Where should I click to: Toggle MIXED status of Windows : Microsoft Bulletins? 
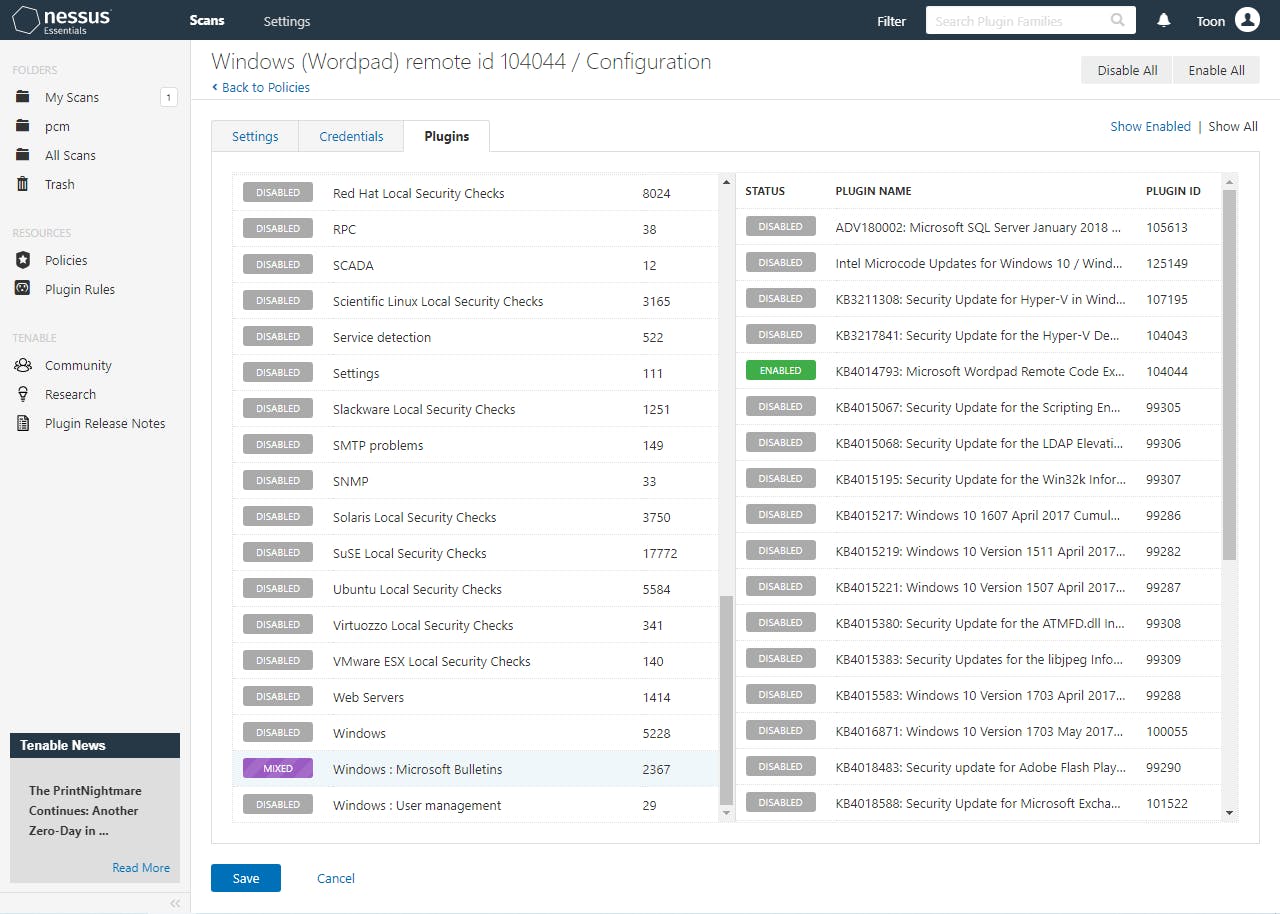tap(278, 769)
